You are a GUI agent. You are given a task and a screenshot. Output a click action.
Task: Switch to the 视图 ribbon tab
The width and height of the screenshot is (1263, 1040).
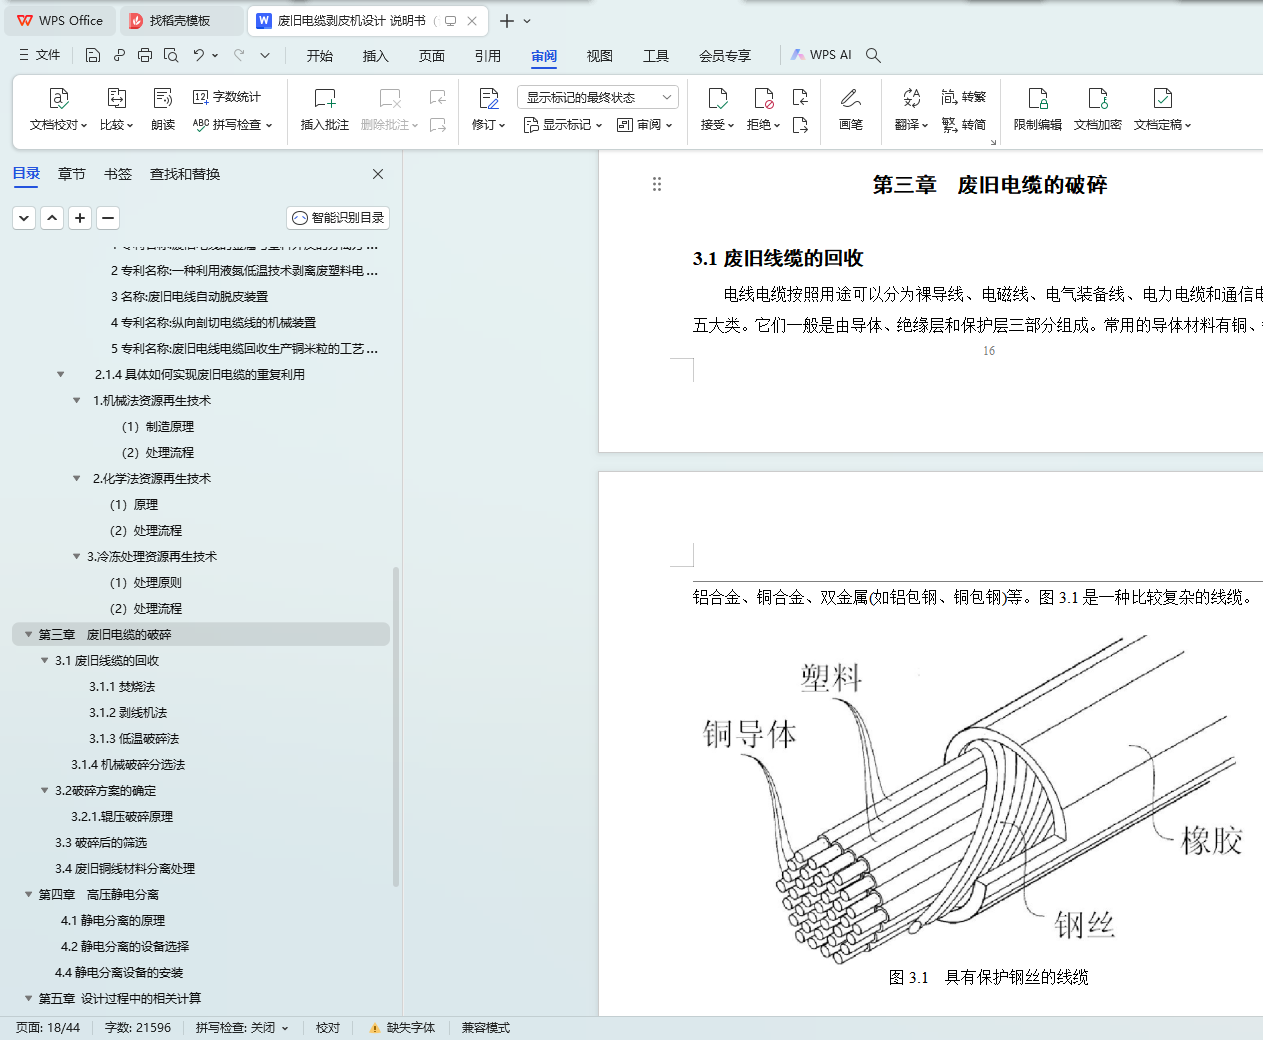click(600, 55)
